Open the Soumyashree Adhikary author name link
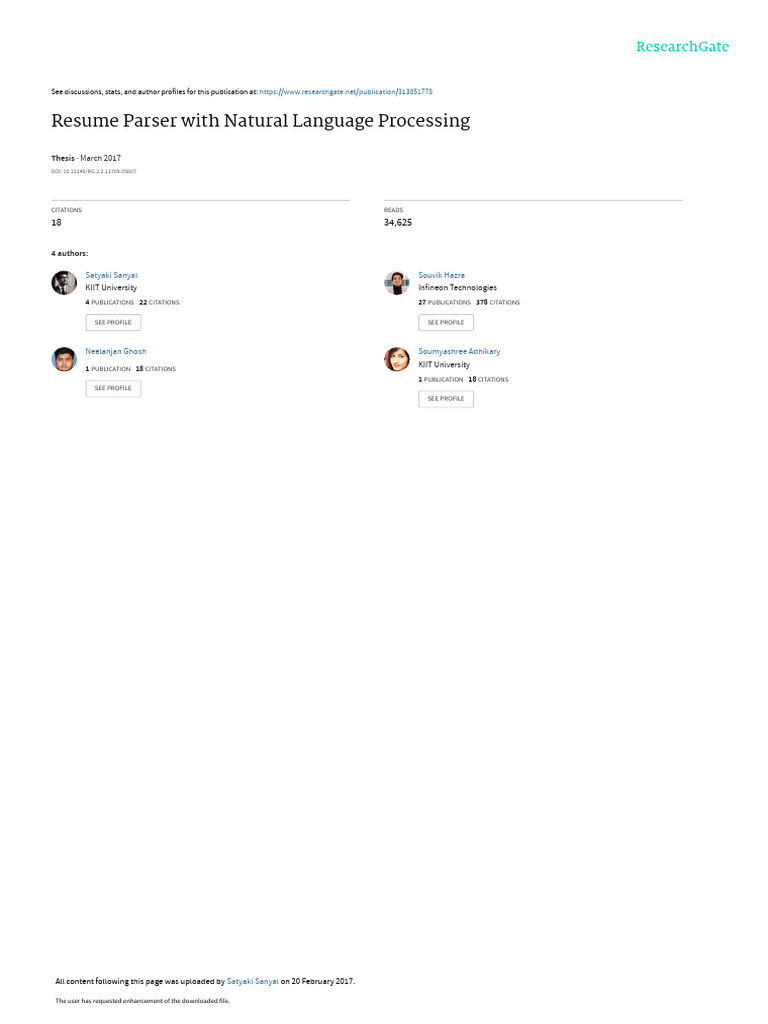 [459, 351]
